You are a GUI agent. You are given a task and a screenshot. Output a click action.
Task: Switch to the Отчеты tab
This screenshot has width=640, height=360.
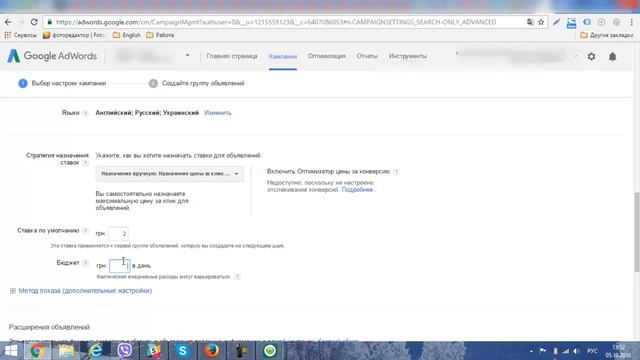[367, 56]
